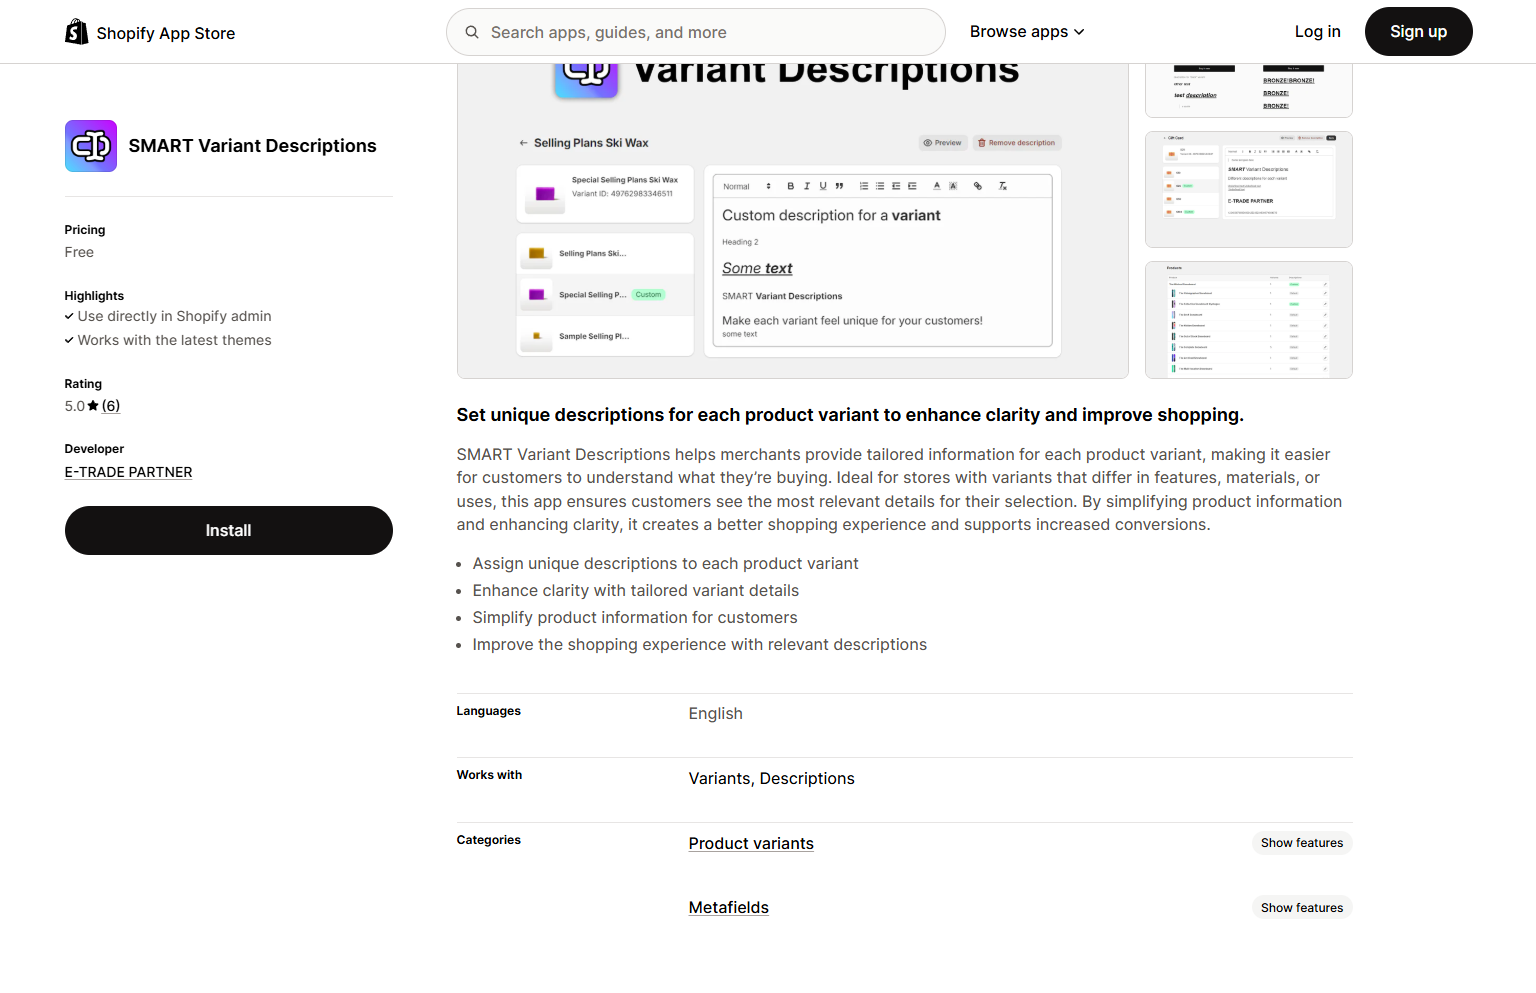Expand the Browse apps chevron arrow

[x=1079, y=32]
